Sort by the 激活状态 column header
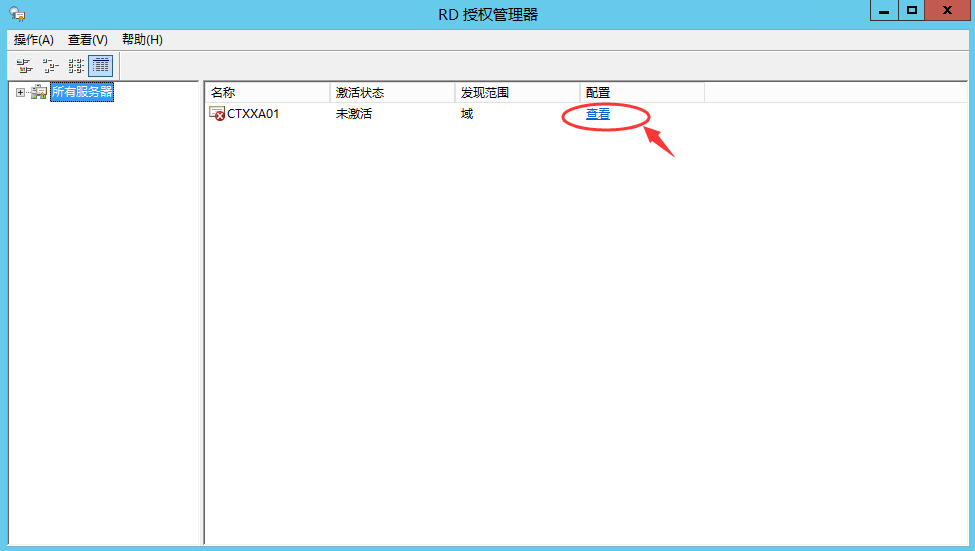Screen dimensions: 975x551 [392, 93]
